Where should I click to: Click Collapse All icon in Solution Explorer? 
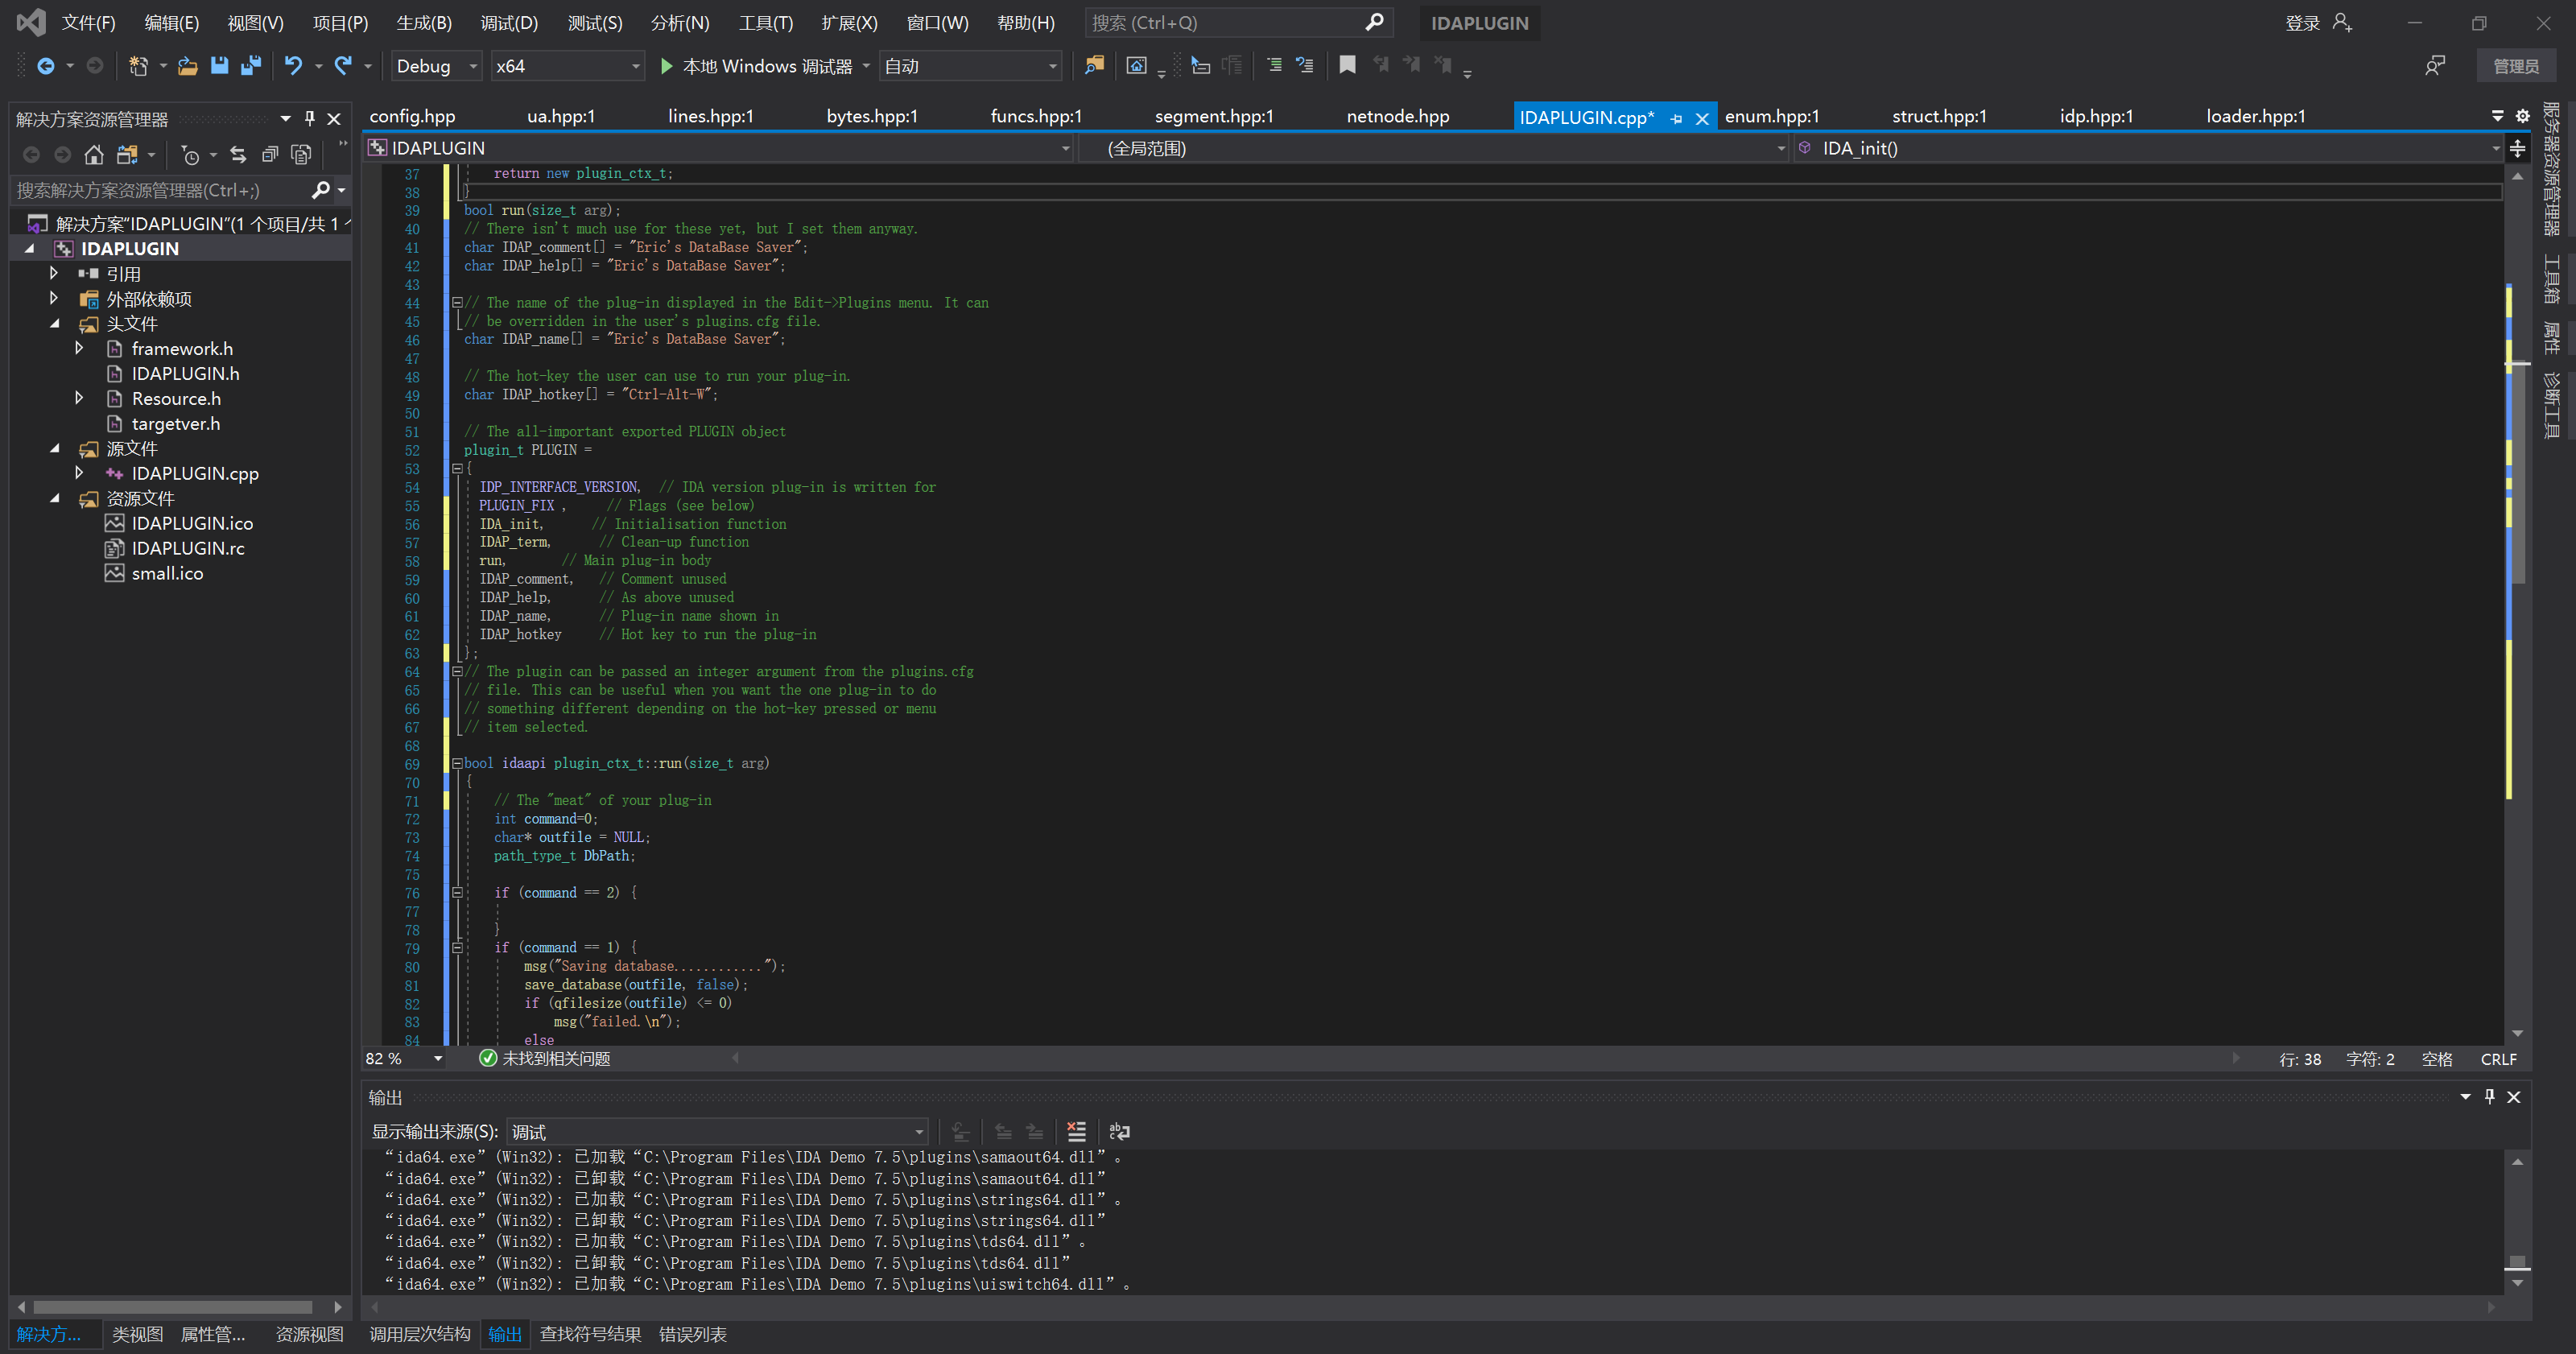pos(270,155)
